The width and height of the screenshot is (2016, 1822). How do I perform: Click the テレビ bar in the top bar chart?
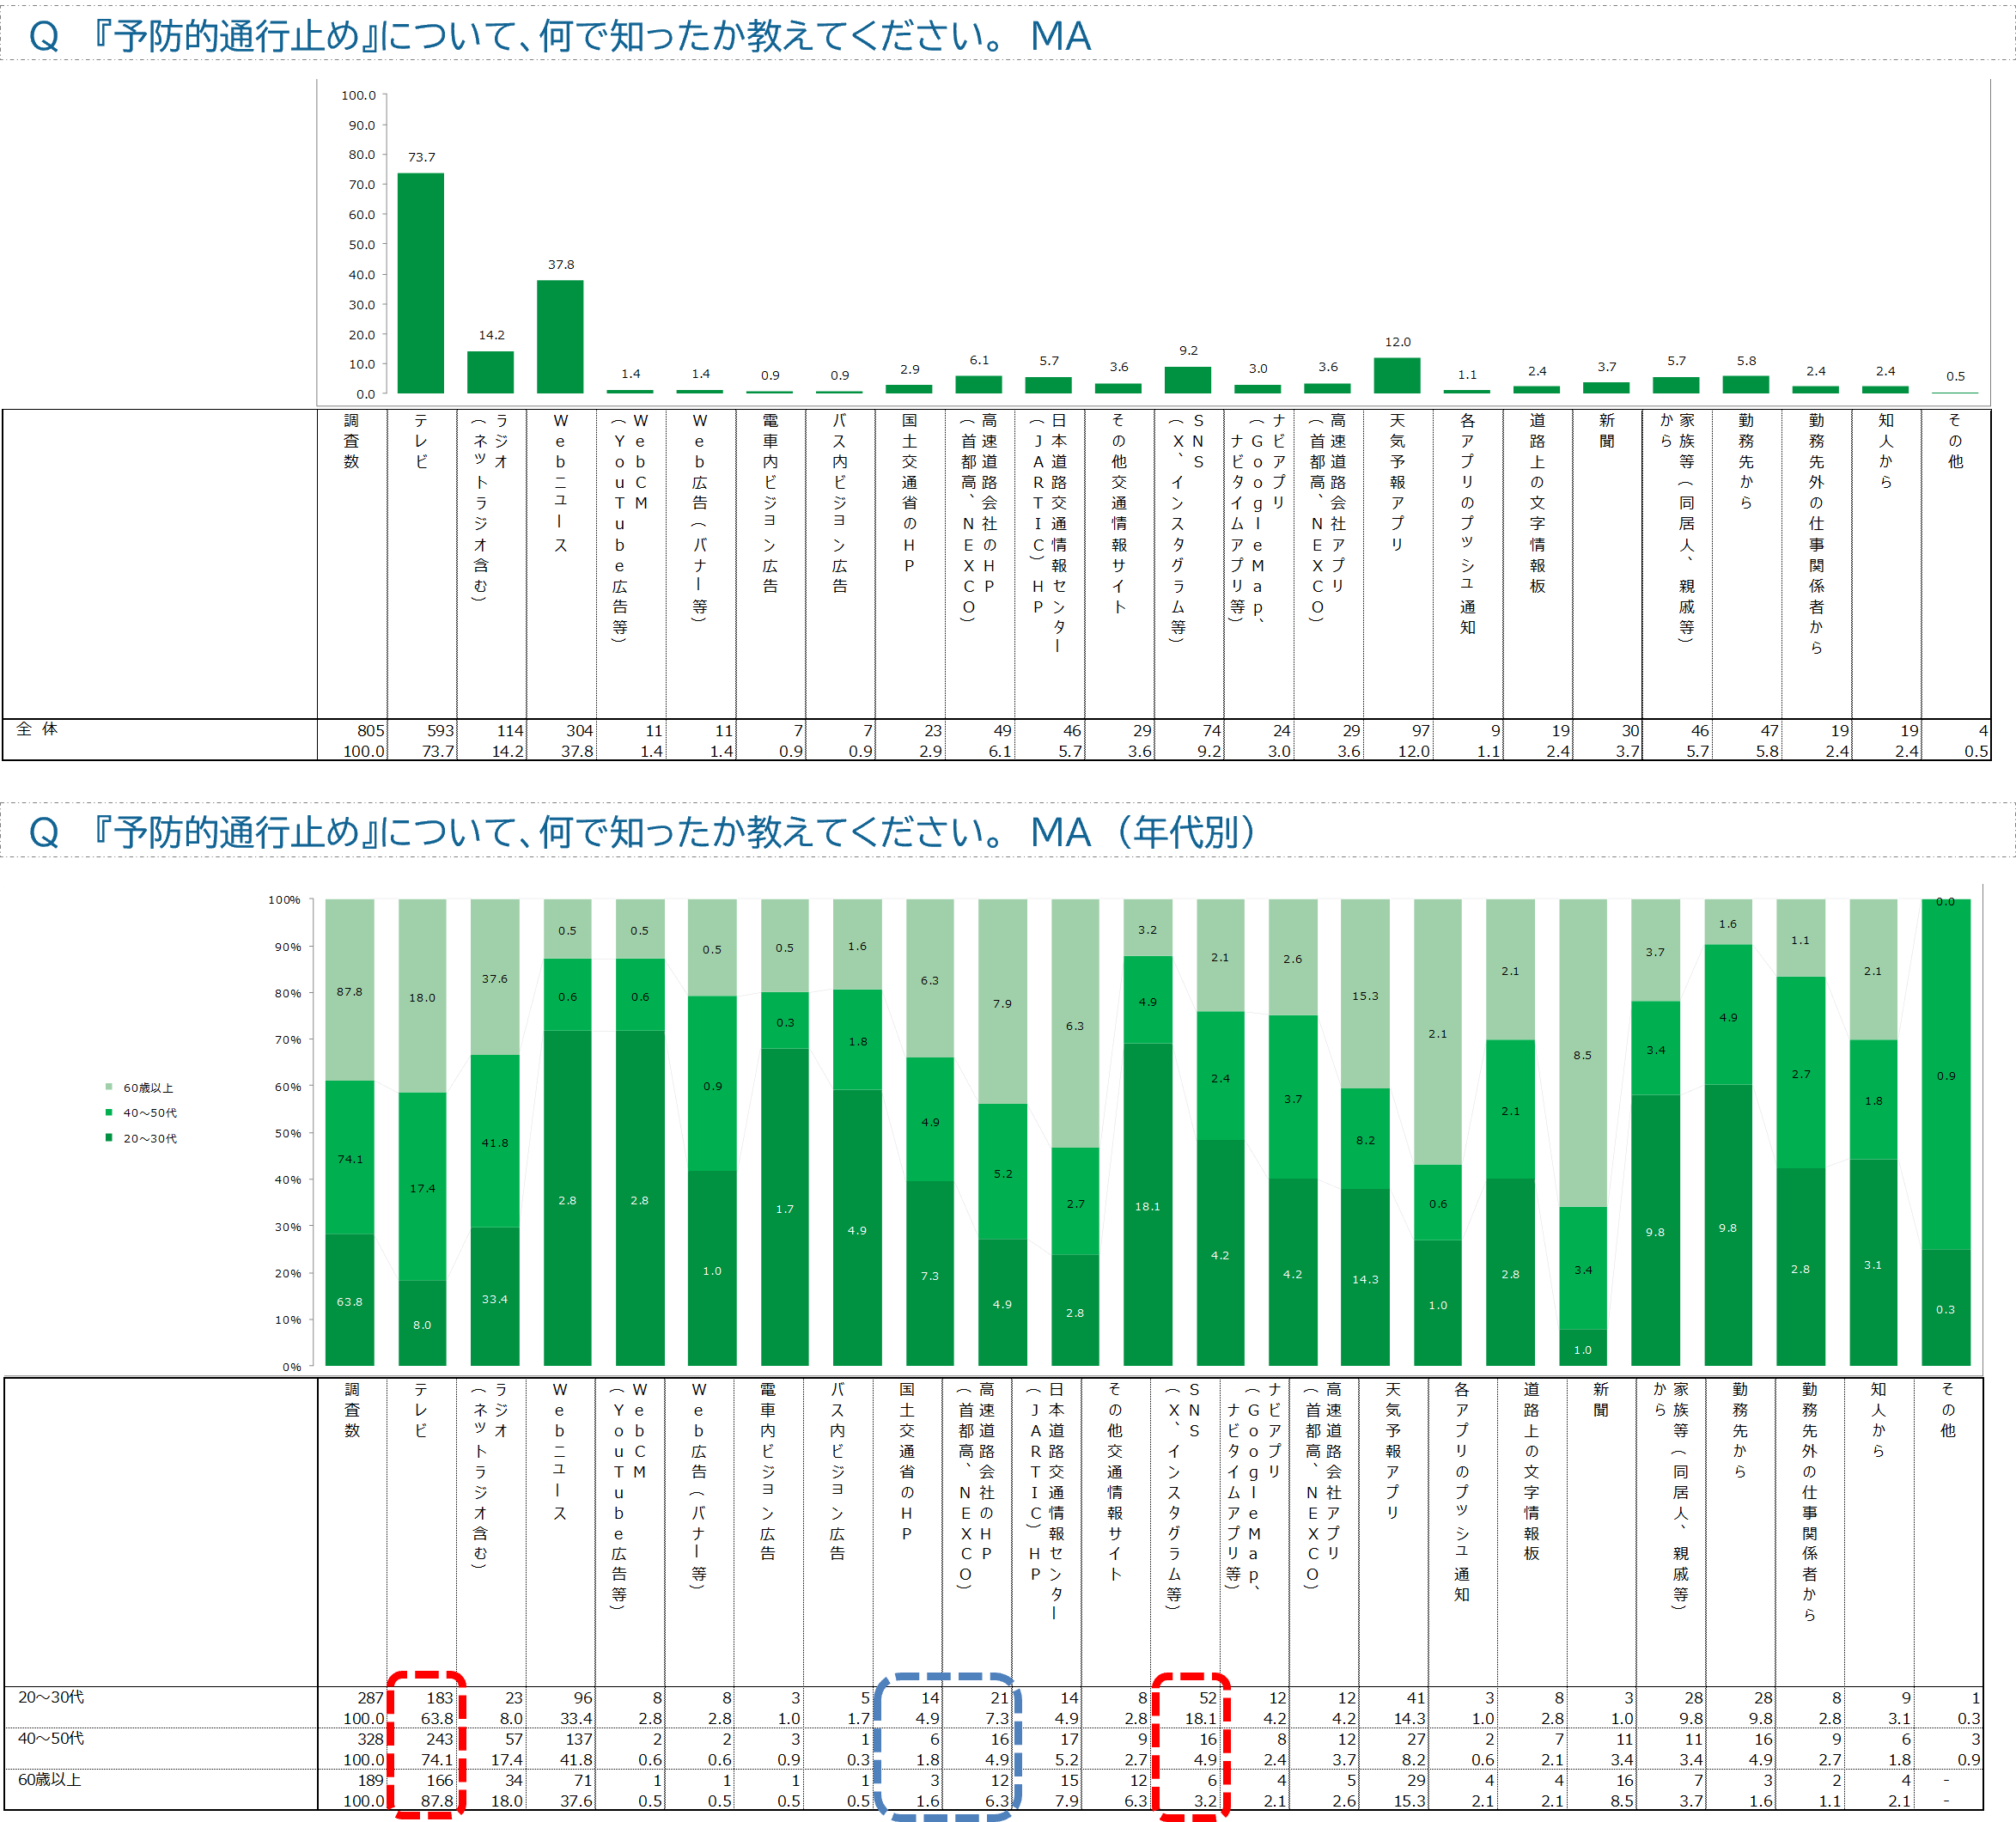click(x=421, y=283)
